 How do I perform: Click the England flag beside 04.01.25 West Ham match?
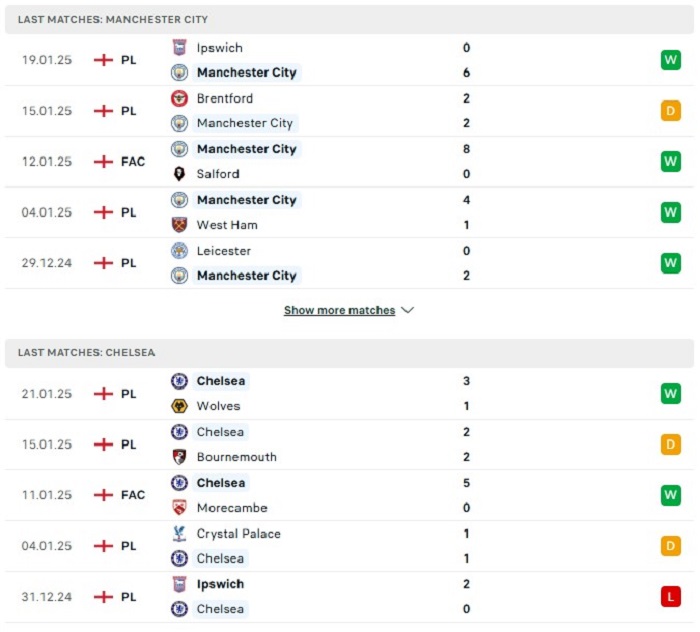click(103, 212)
